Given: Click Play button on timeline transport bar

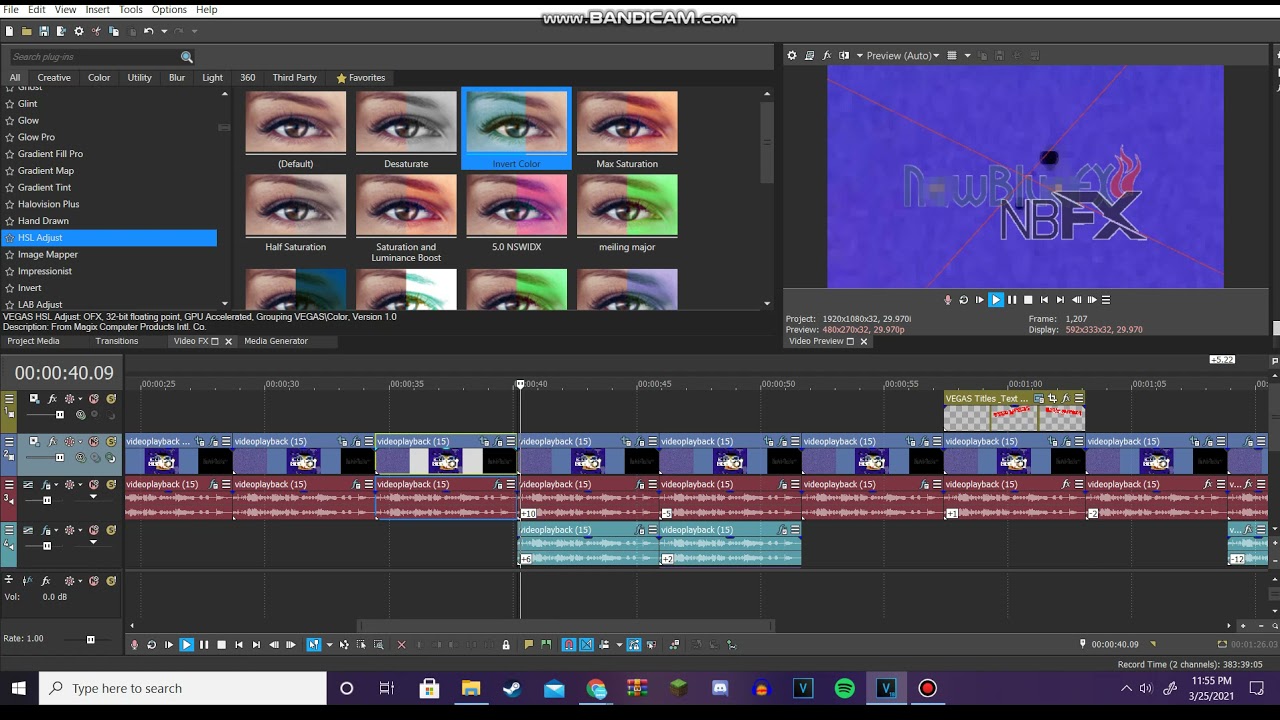Looking at the screenshot, I should click(186, 645).
